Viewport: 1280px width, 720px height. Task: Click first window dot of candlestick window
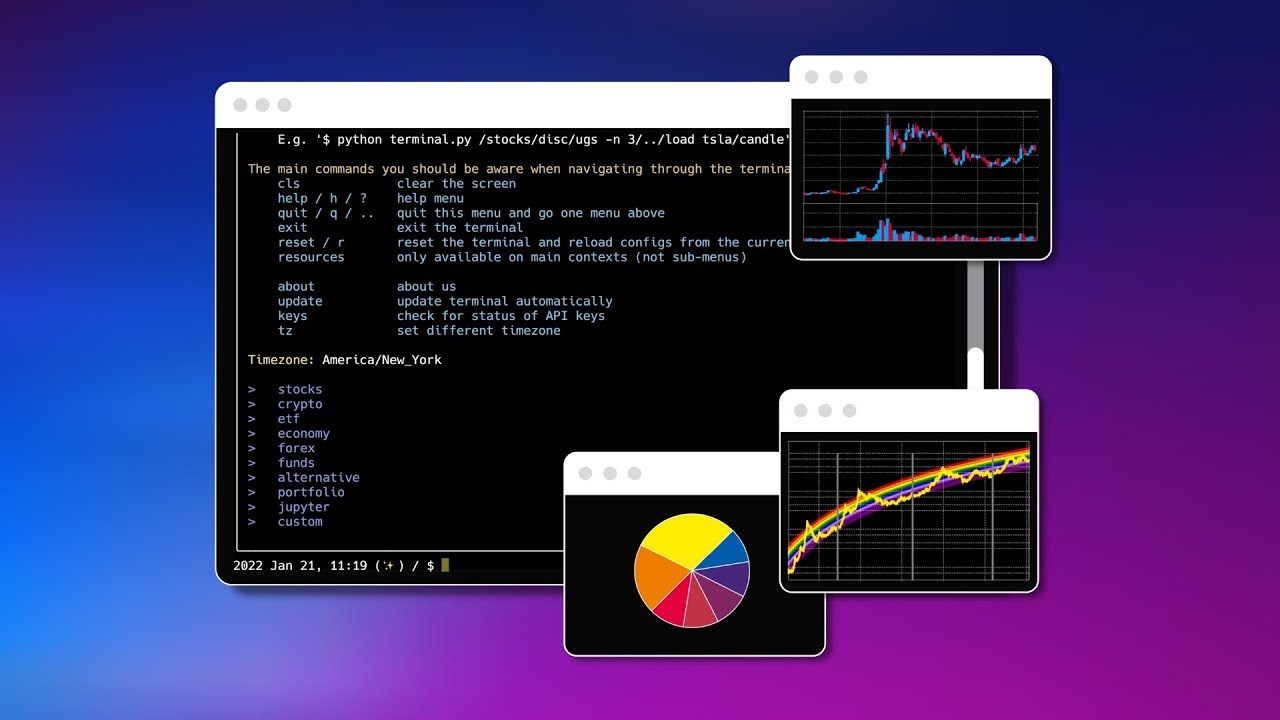click(x=812, y=77)
